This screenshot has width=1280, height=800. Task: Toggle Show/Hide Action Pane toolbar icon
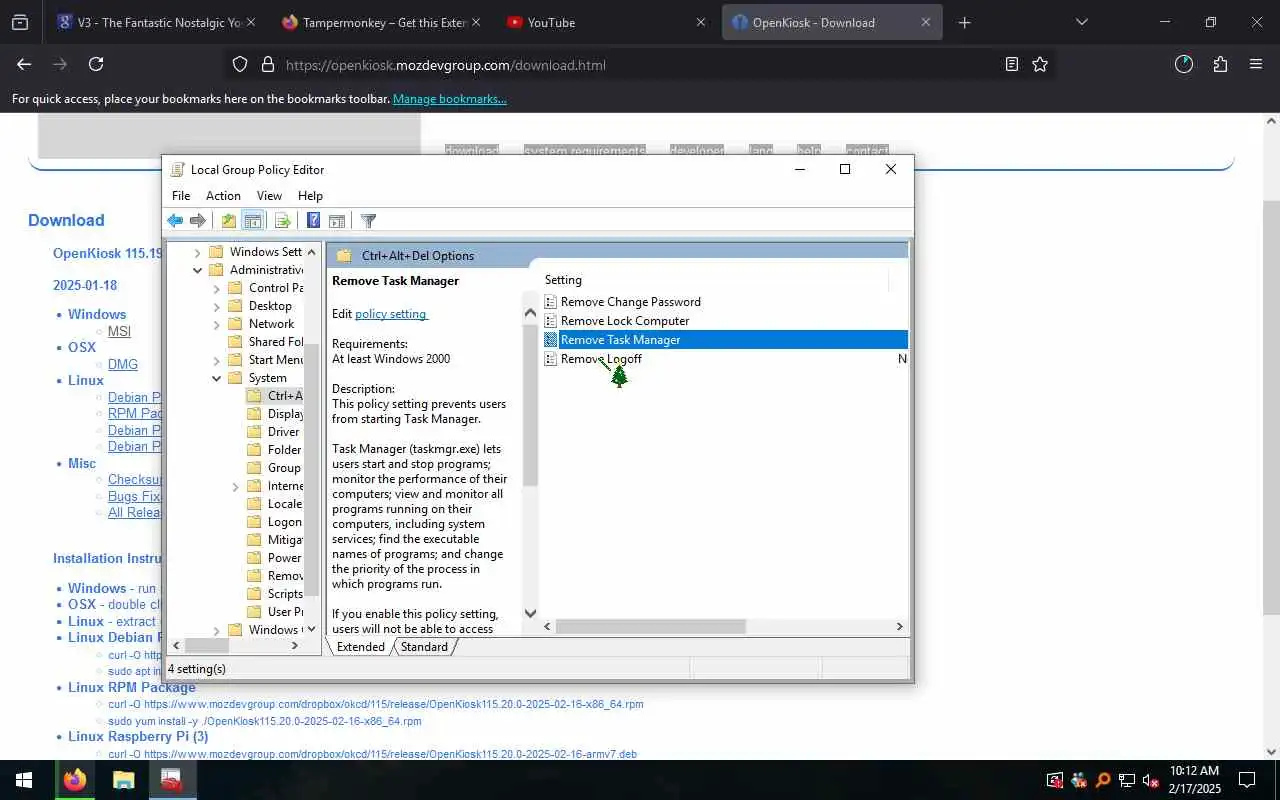pyautogui.click(x=337, y=221)
